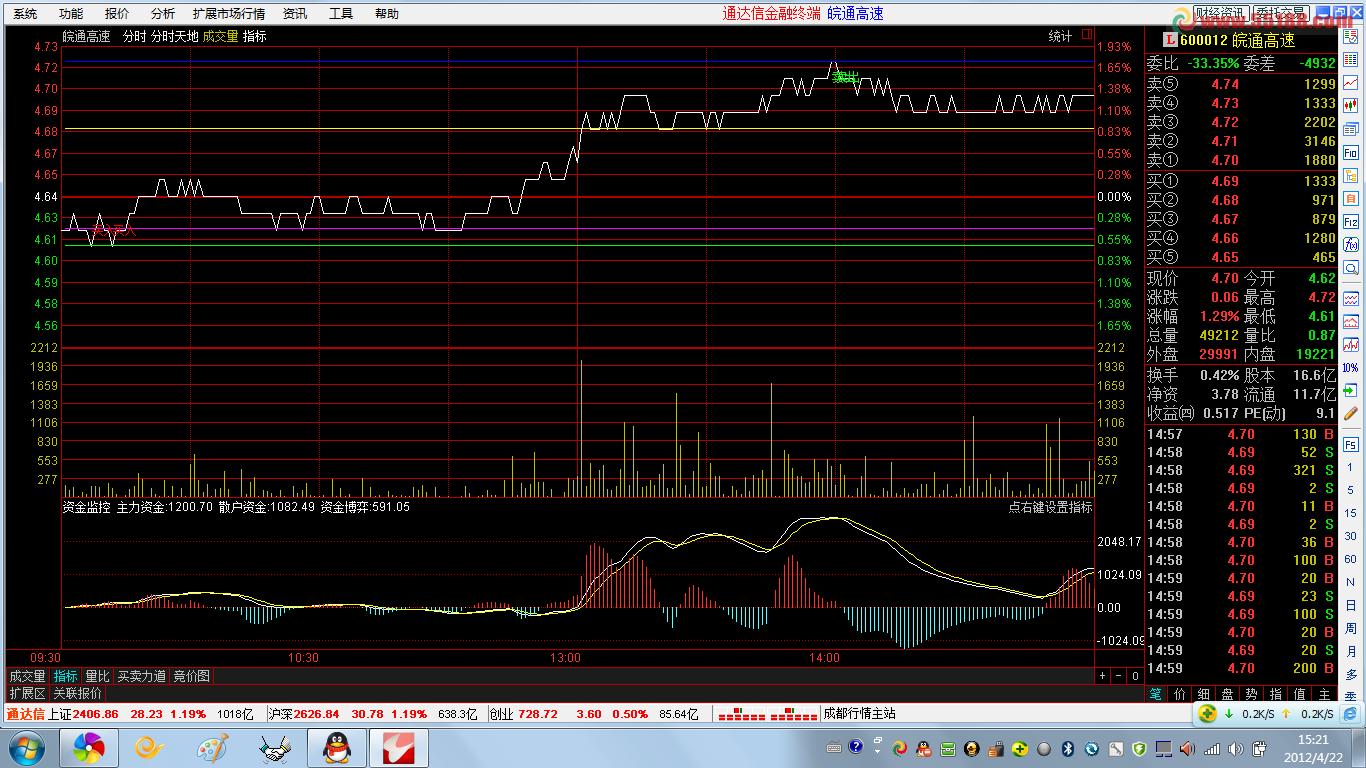
Task: Click the 财经资讯 button
Action: (x=1221, y=13)
